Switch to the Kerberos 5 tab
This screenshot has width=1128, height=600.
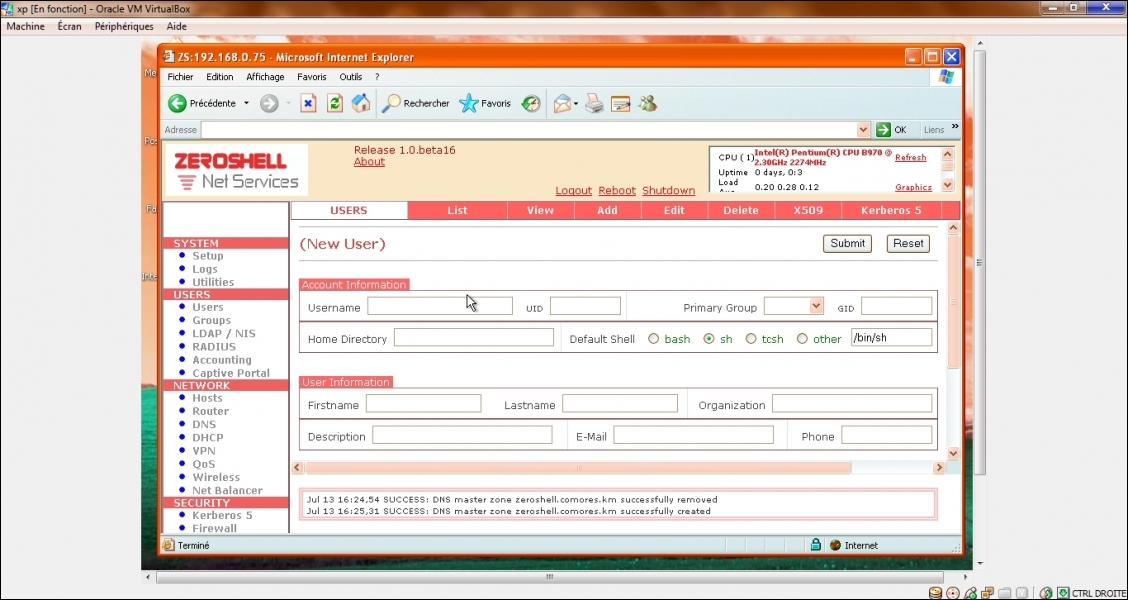pos(891,210)
